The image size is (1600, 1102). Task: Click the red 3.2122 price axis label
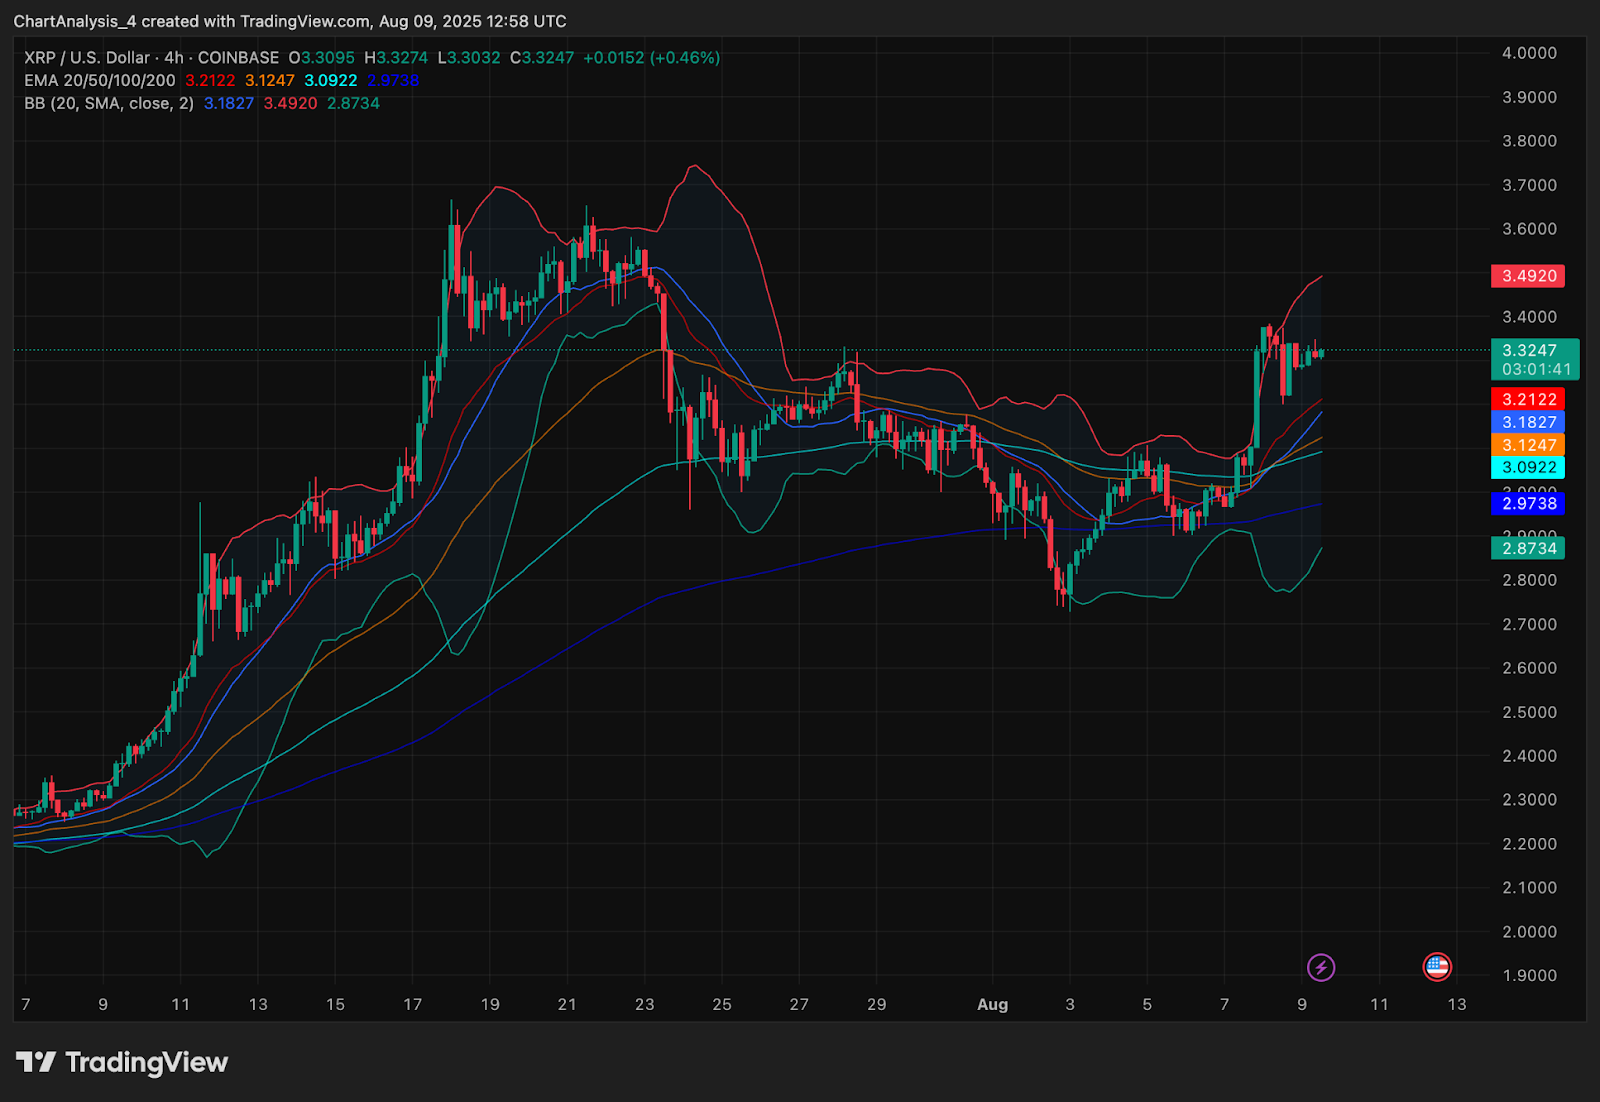(1529, 399)
